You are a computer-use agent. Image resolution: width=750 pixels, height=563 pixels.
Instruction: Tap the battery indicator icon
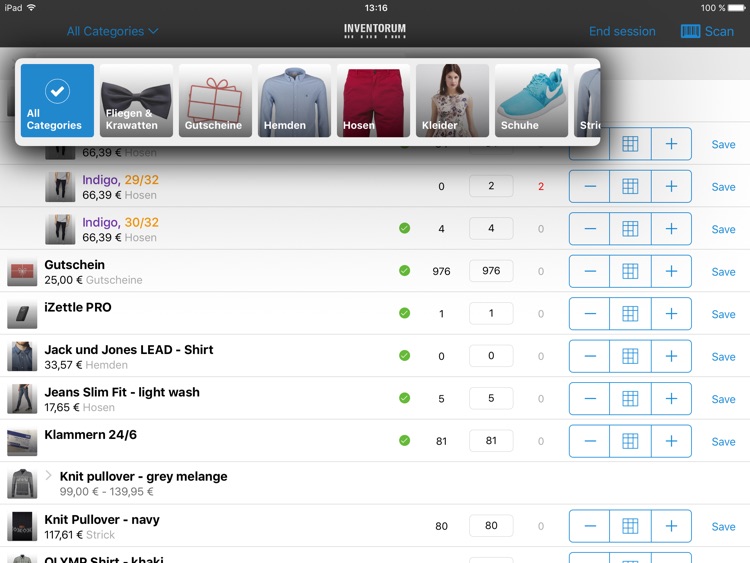pyautogui.click(x=737, y=8)
